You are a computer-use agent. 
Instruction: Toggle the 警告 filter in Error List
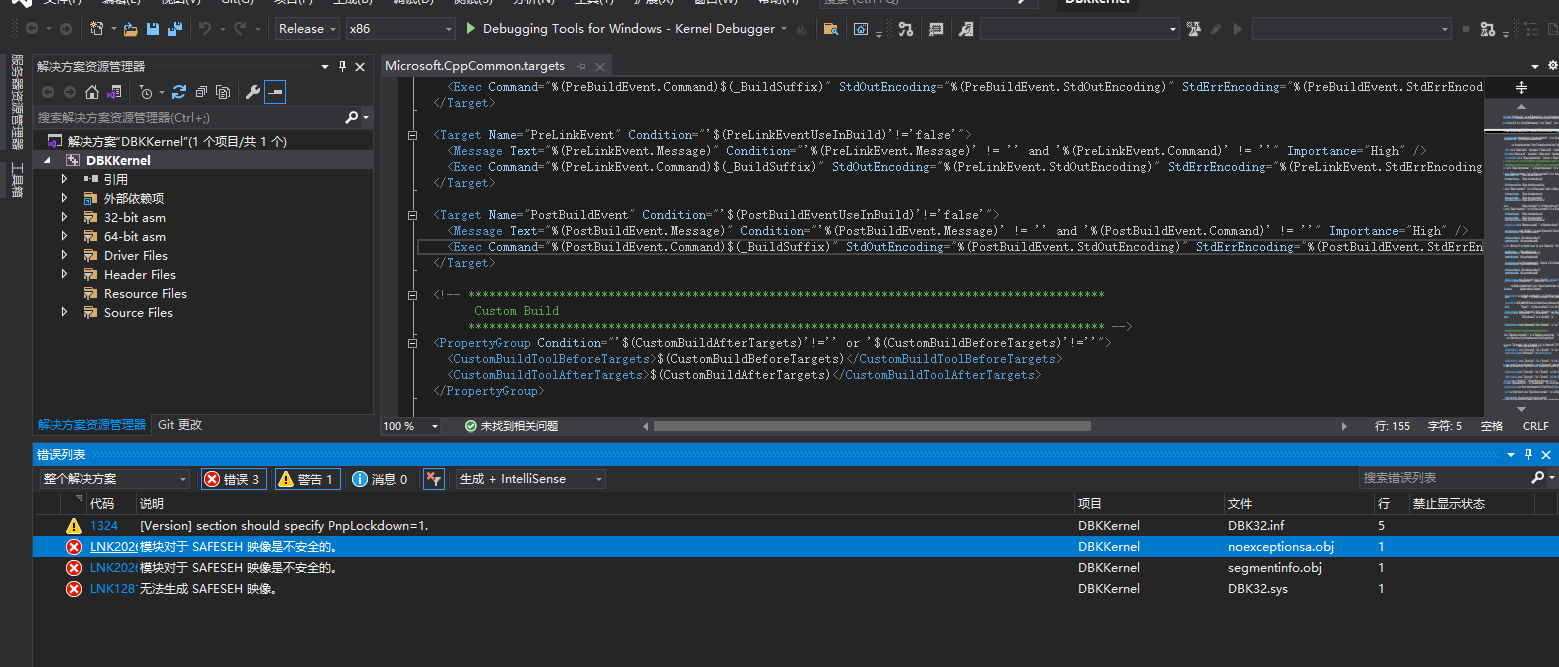[306, 478]
